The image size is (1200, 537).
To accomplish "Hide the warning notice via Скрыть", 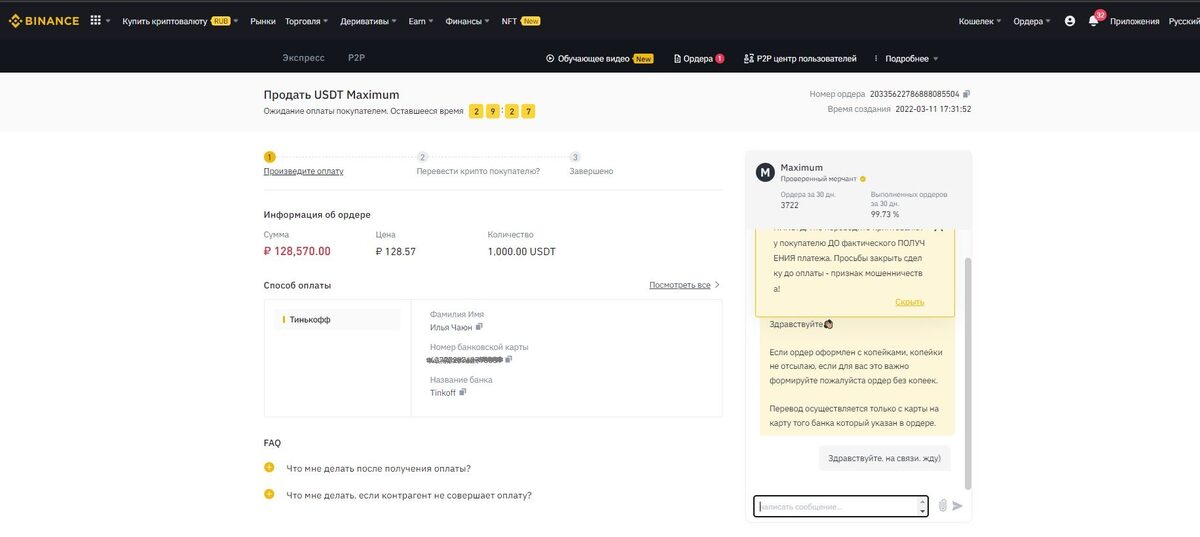I will [909, 301].
